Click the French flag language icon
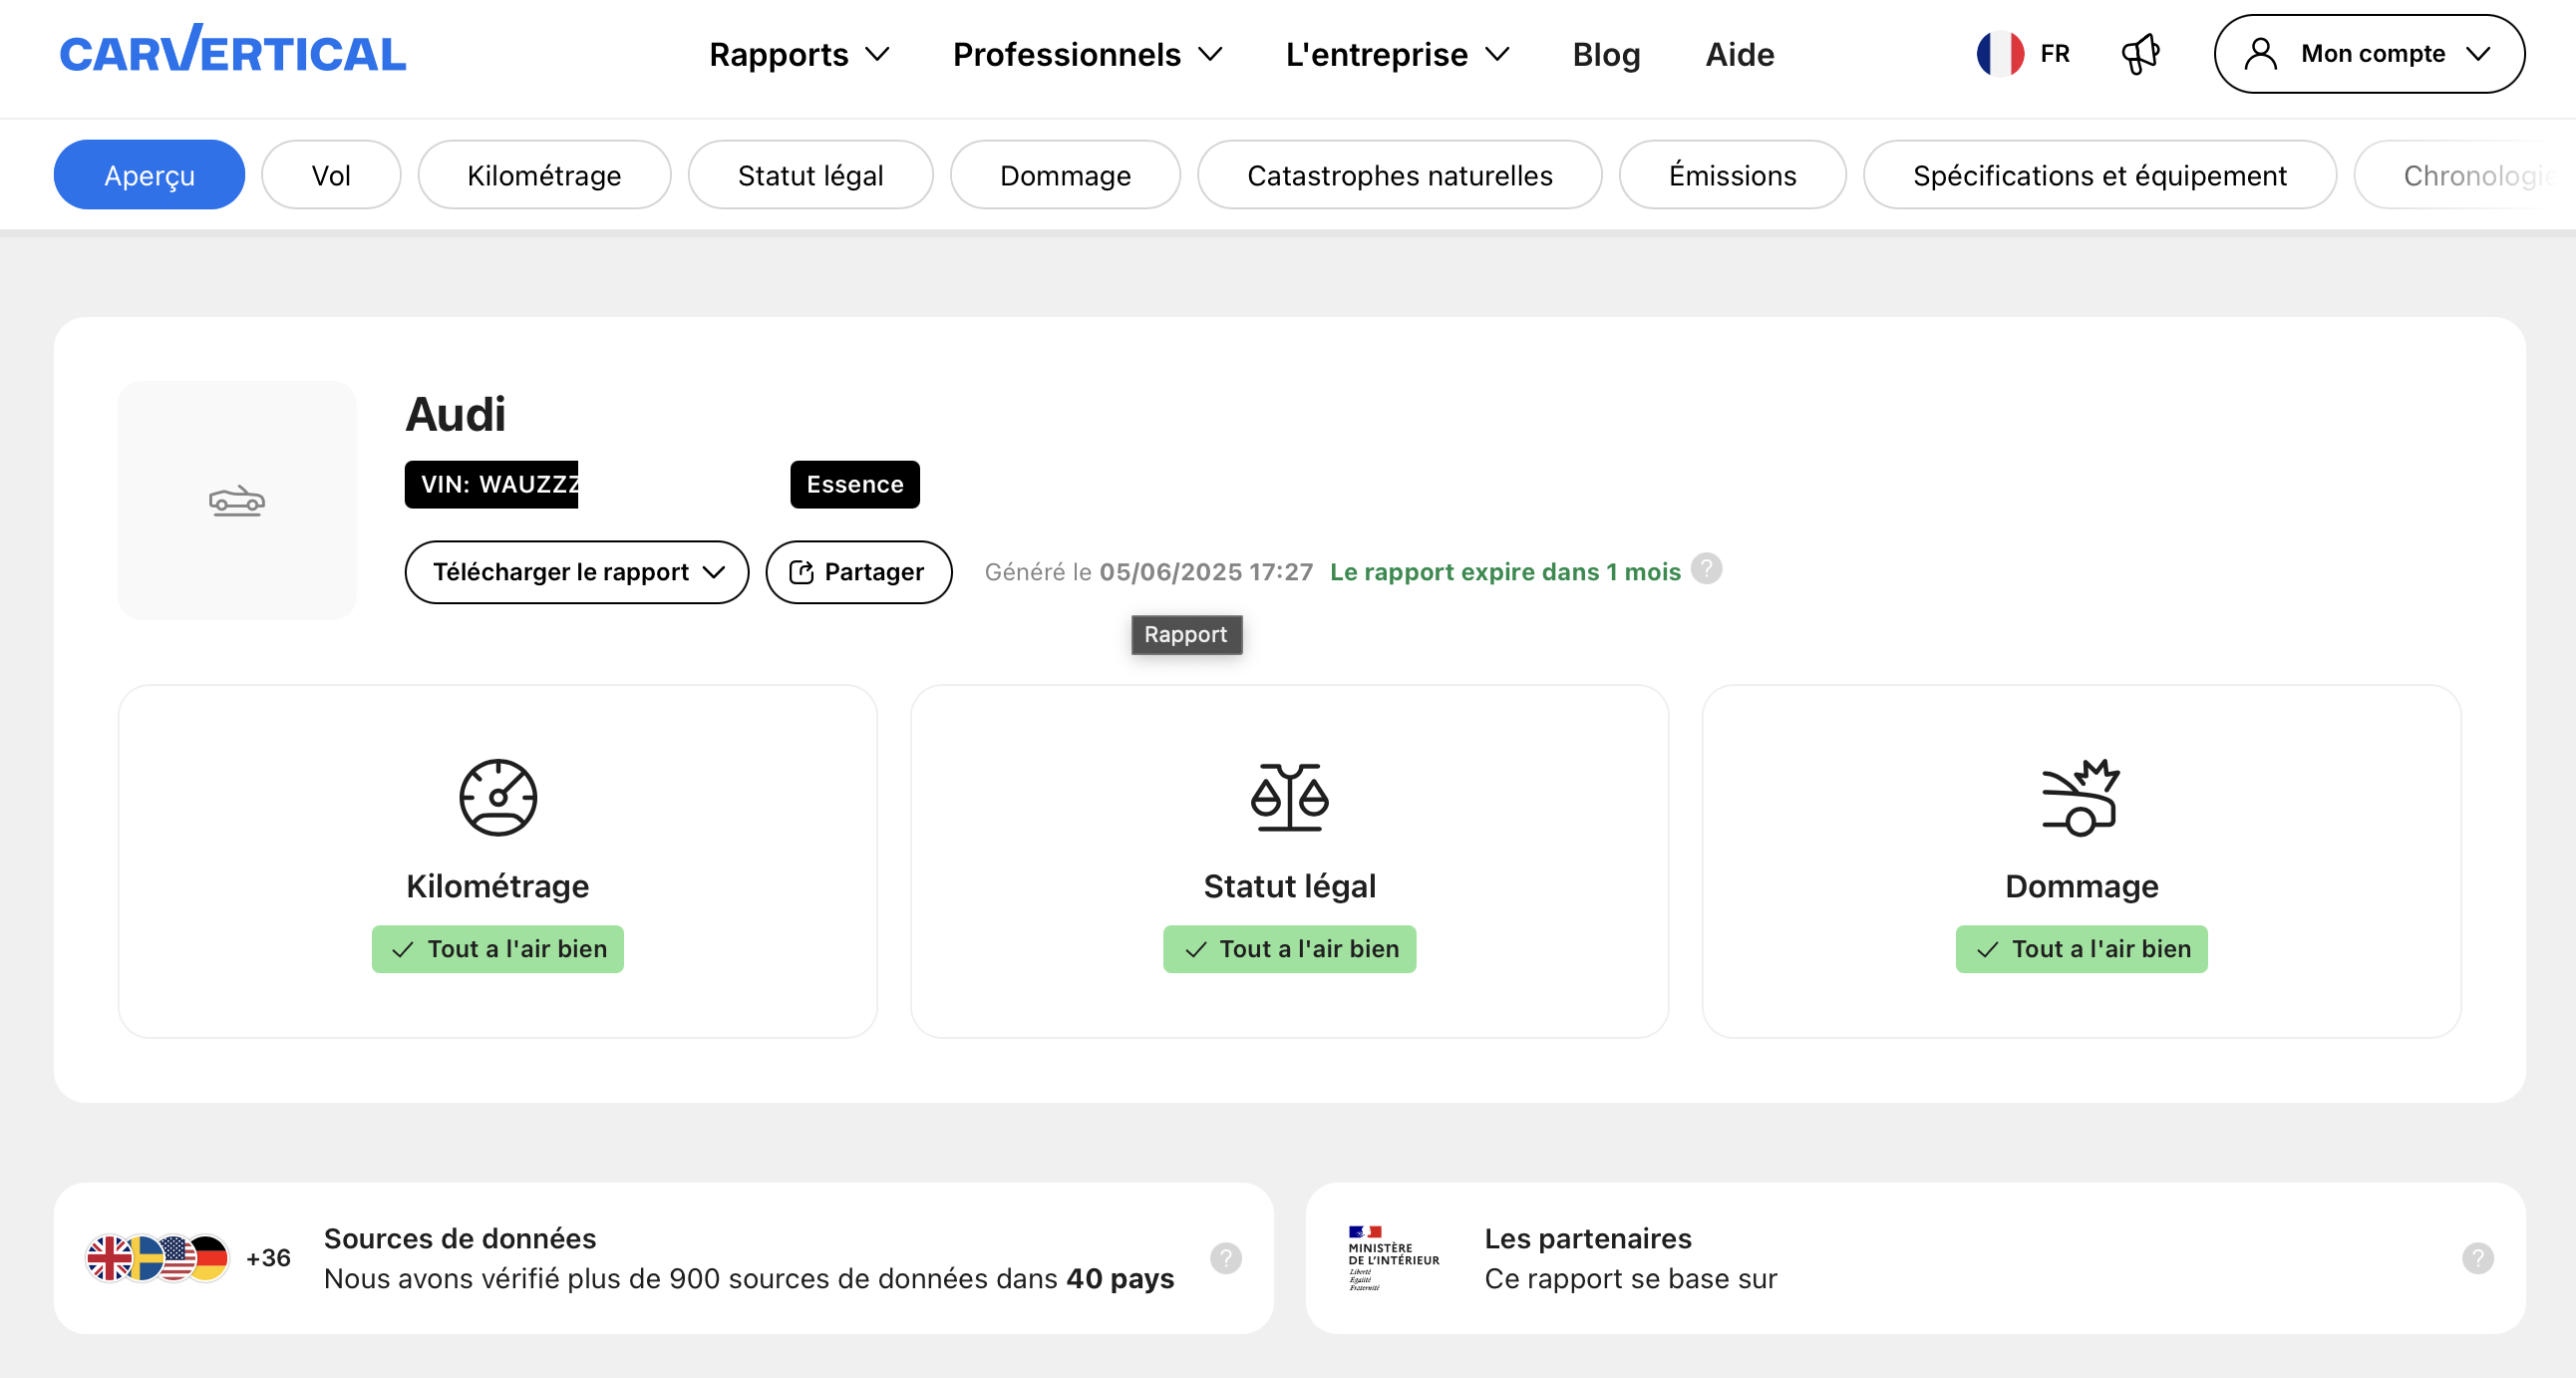The image size is (2576, 1378). click(x=2000, y=54)
